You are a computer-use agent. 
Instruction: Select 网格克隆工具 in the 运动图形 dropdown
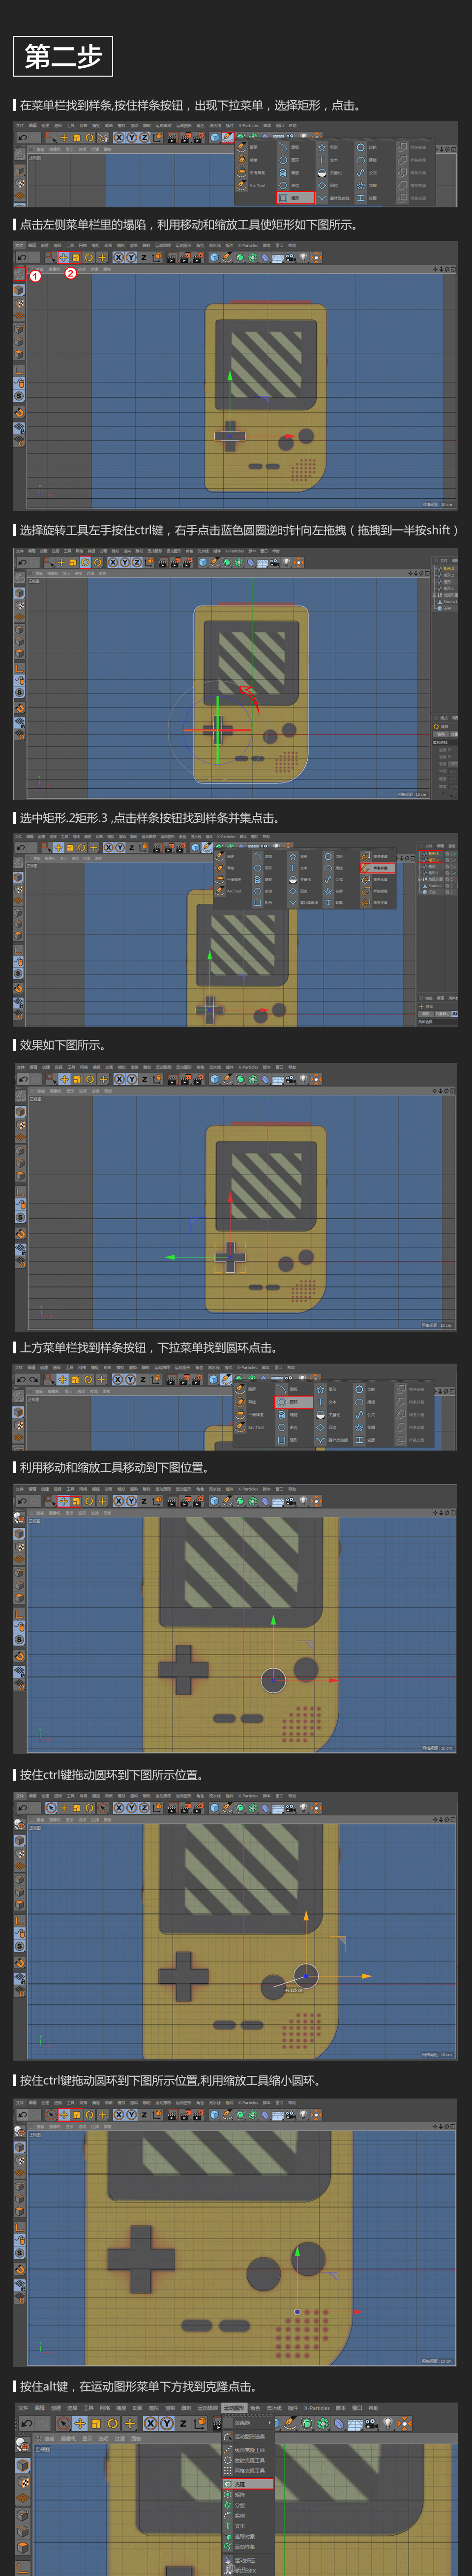point(248,2471)
